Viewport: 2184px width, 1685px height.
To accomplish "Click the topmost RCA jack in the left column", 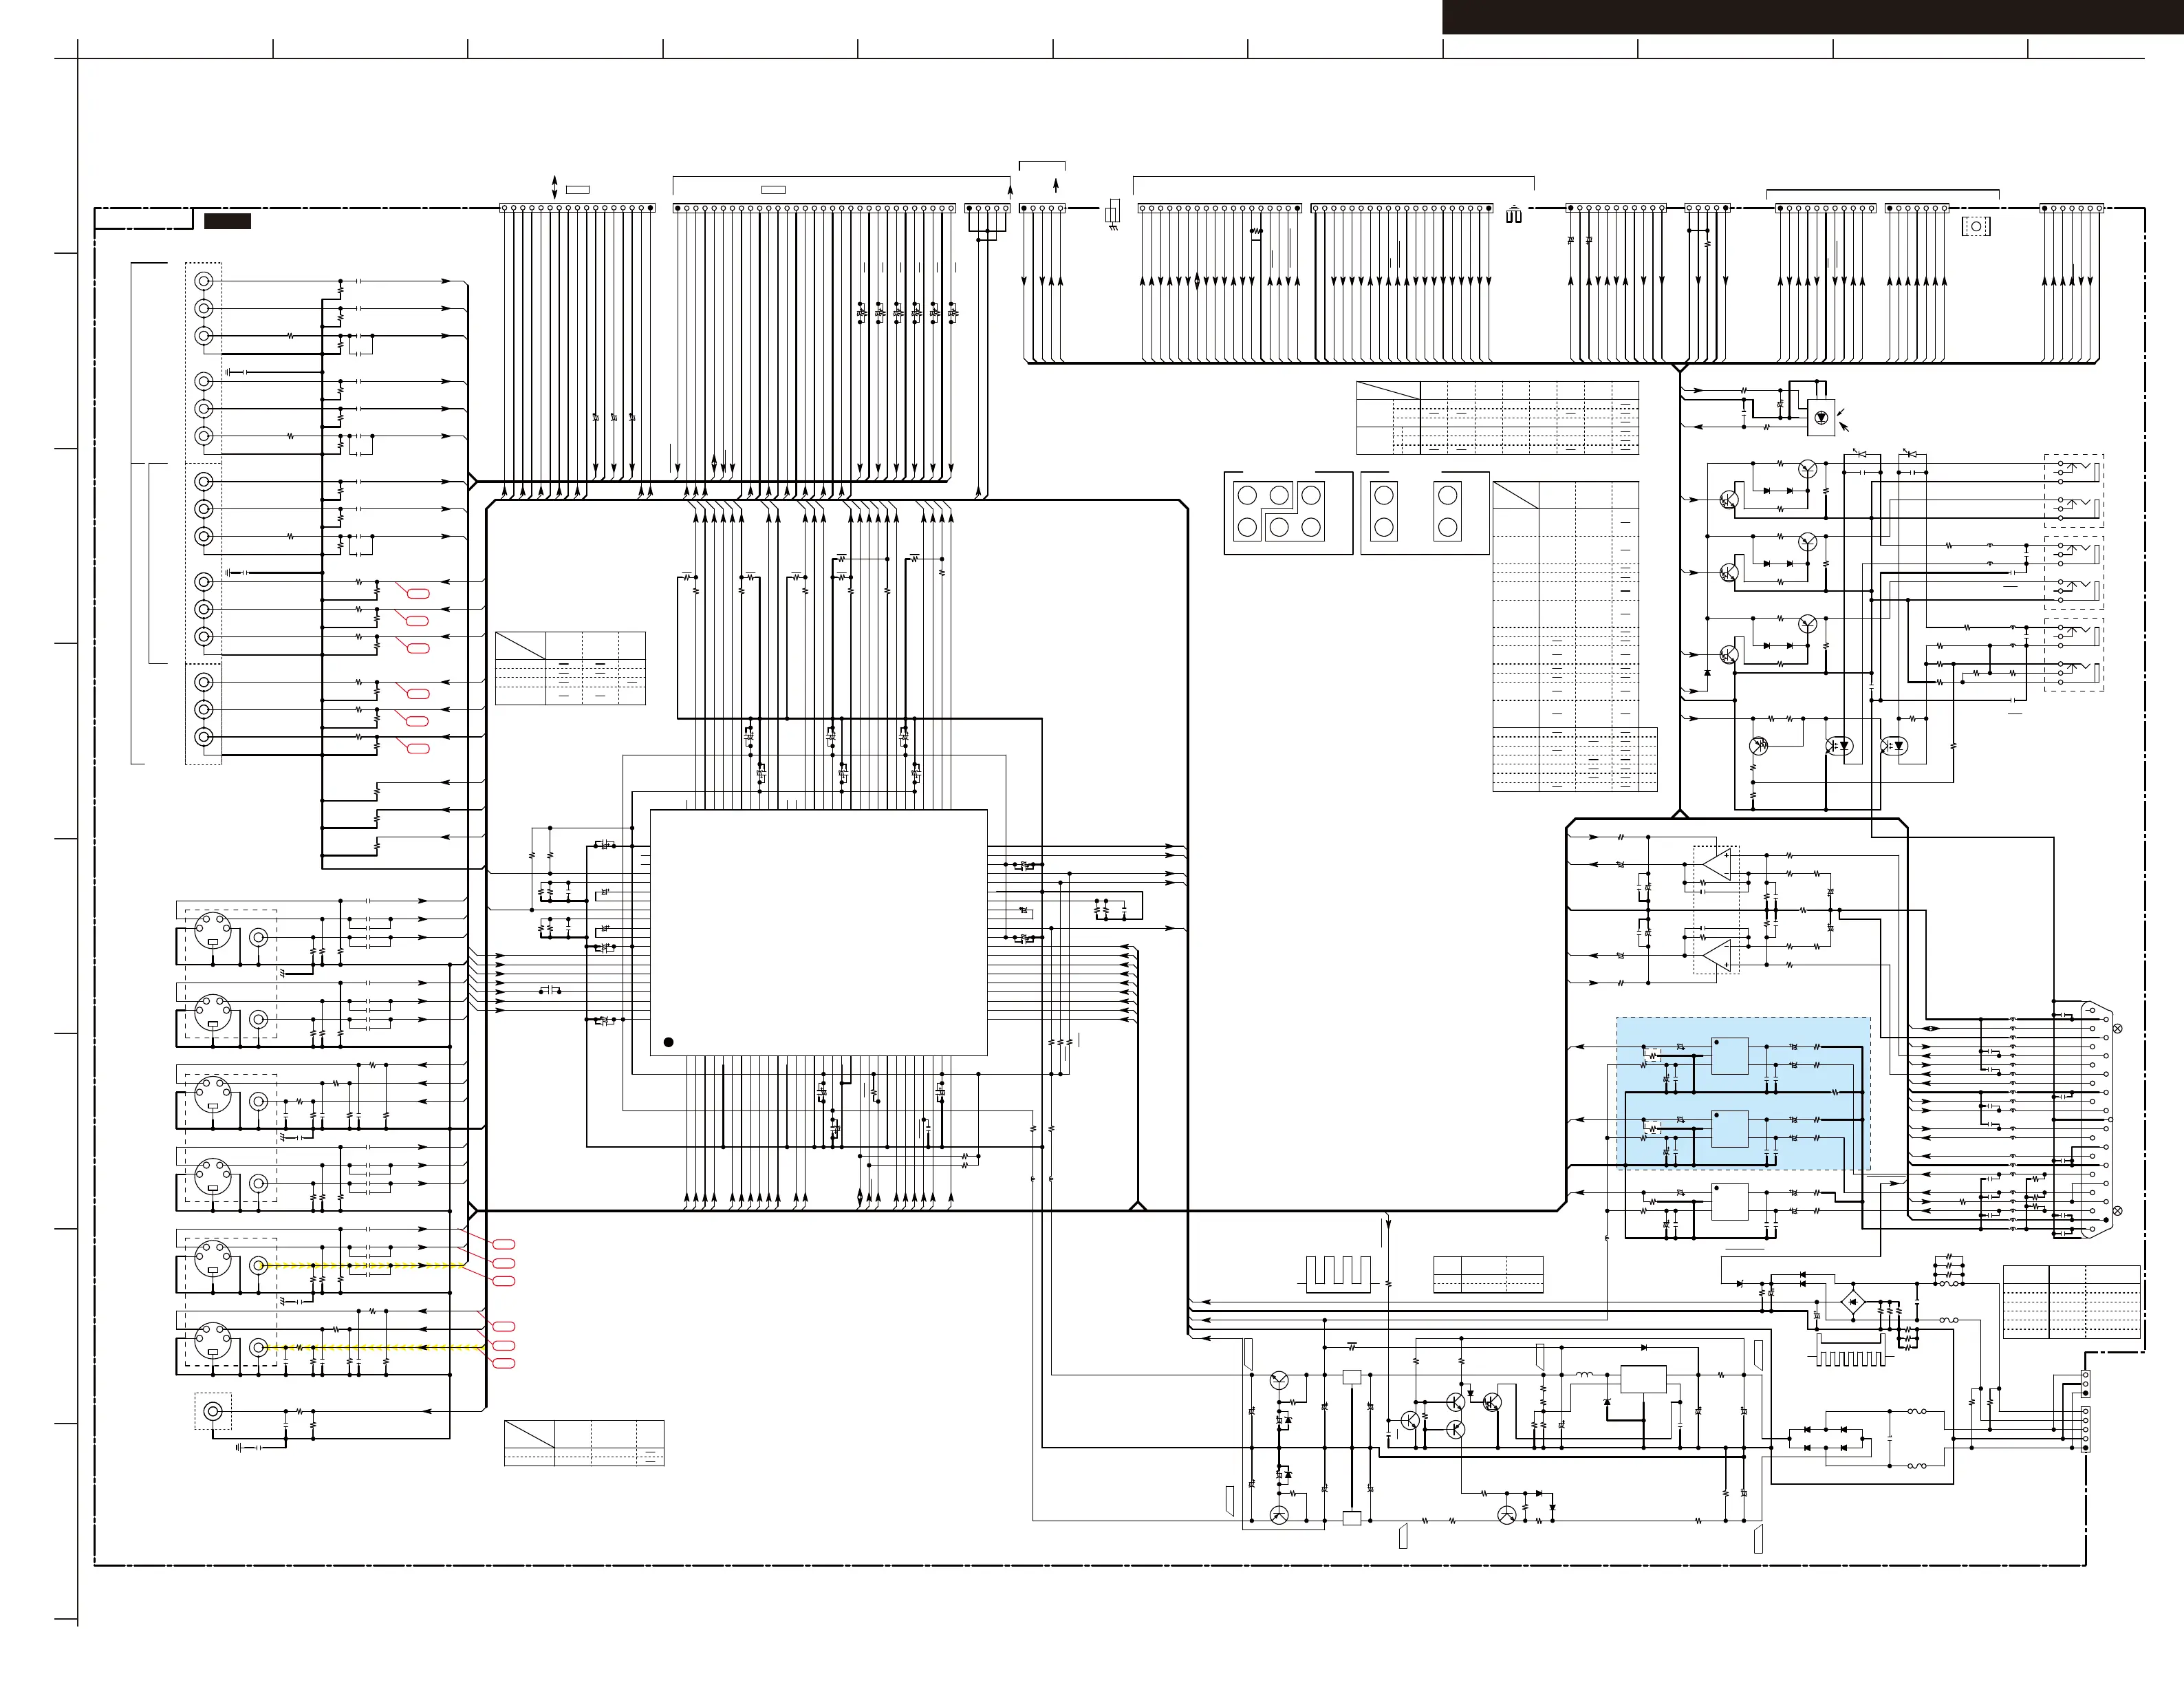I will [x=204, y=281].
